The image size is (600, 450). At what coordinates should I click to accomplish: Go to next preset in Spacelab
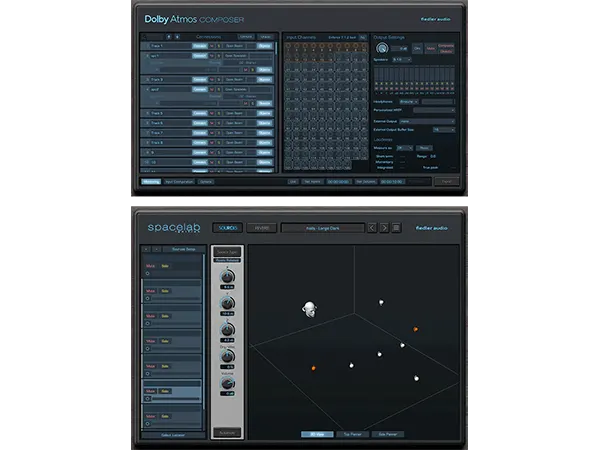384,228
